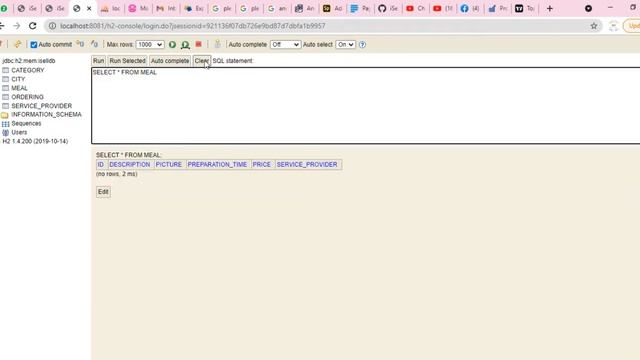Click CITY table name in tree
This screenshot has height=360, width=640.
click(18, 79)
